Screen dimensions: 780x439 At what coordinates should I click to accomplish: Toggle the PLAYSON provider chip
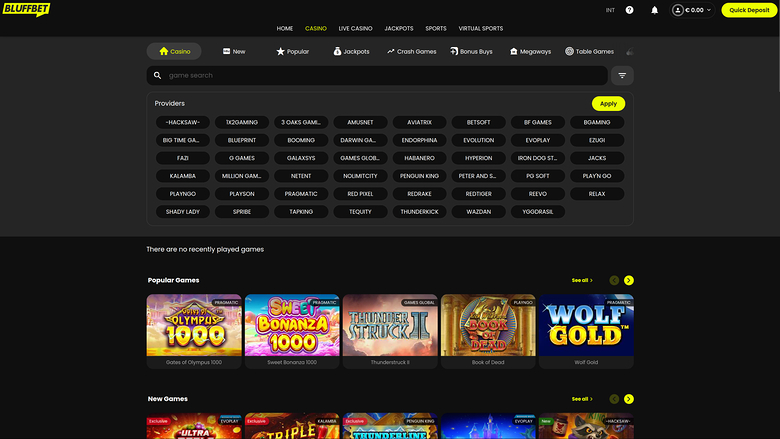pyautogui.click(x=242, y=194)
